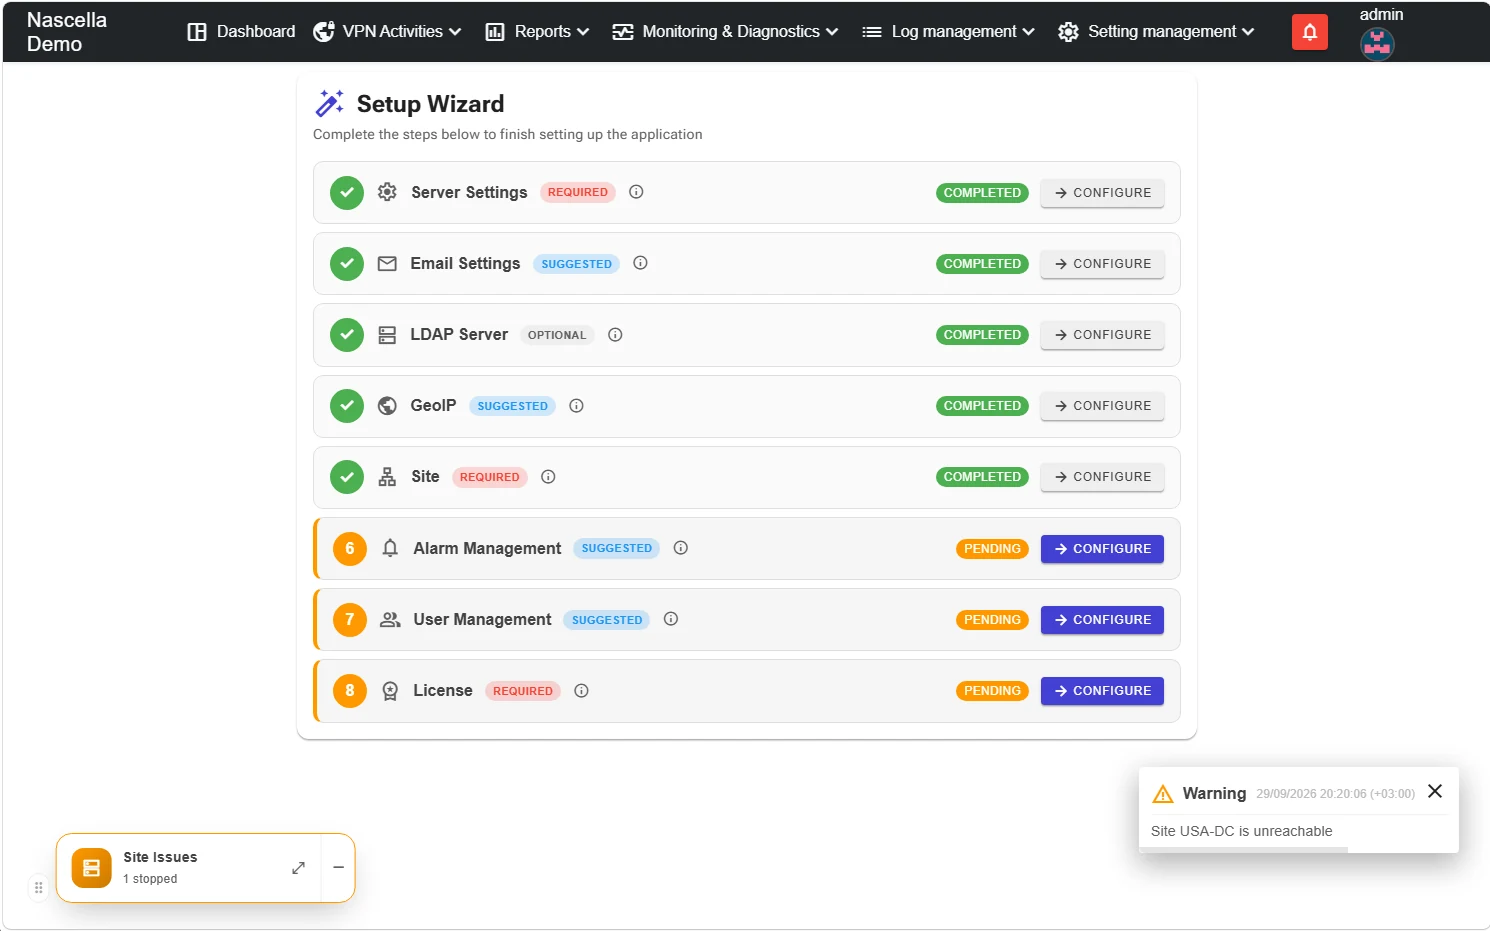The height and width of the screenshot is (931, 1490).
Task: Click Configure for License
Action: [x=1102, y=691]
